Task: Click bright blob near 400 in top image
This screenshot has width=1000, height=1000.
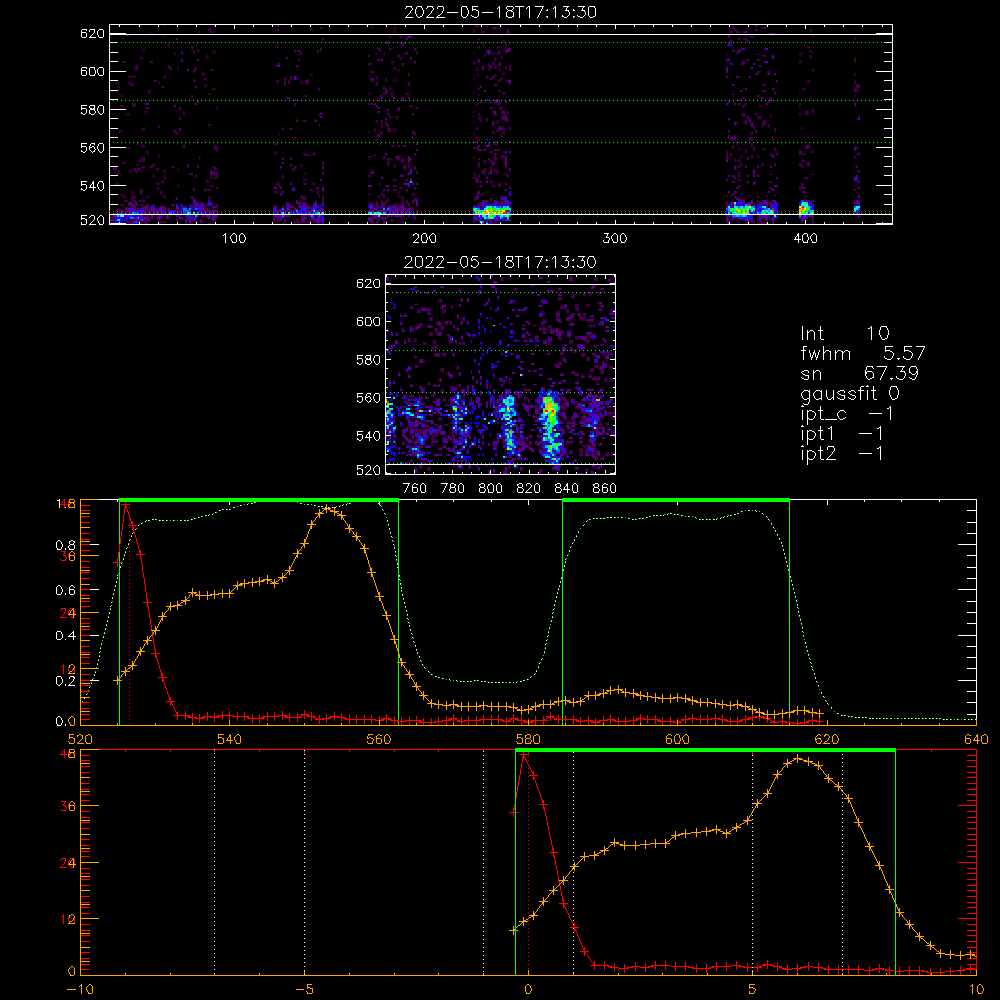Action: coord(805,209)
